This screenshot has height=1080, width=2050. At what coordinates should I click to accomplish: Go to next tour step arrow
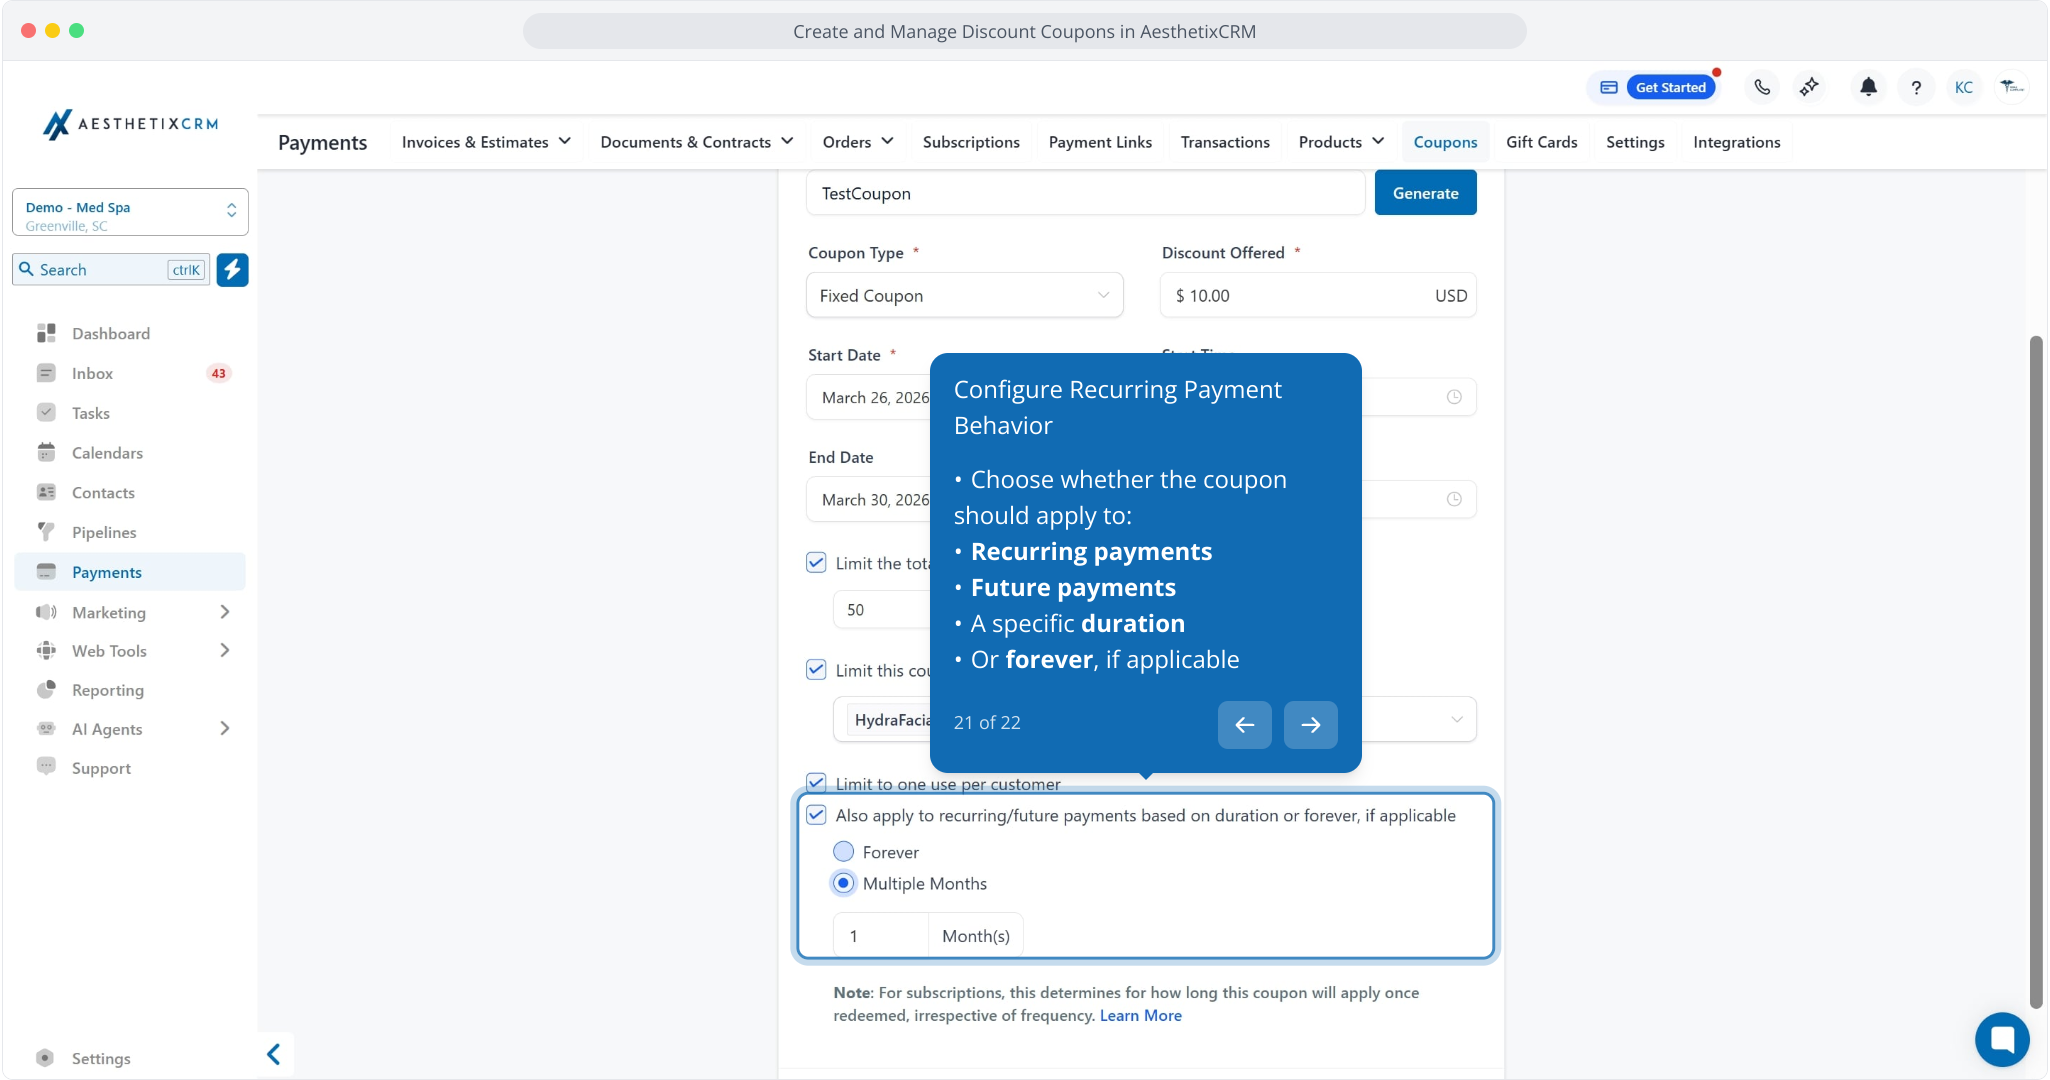(x=1310, y=724)
